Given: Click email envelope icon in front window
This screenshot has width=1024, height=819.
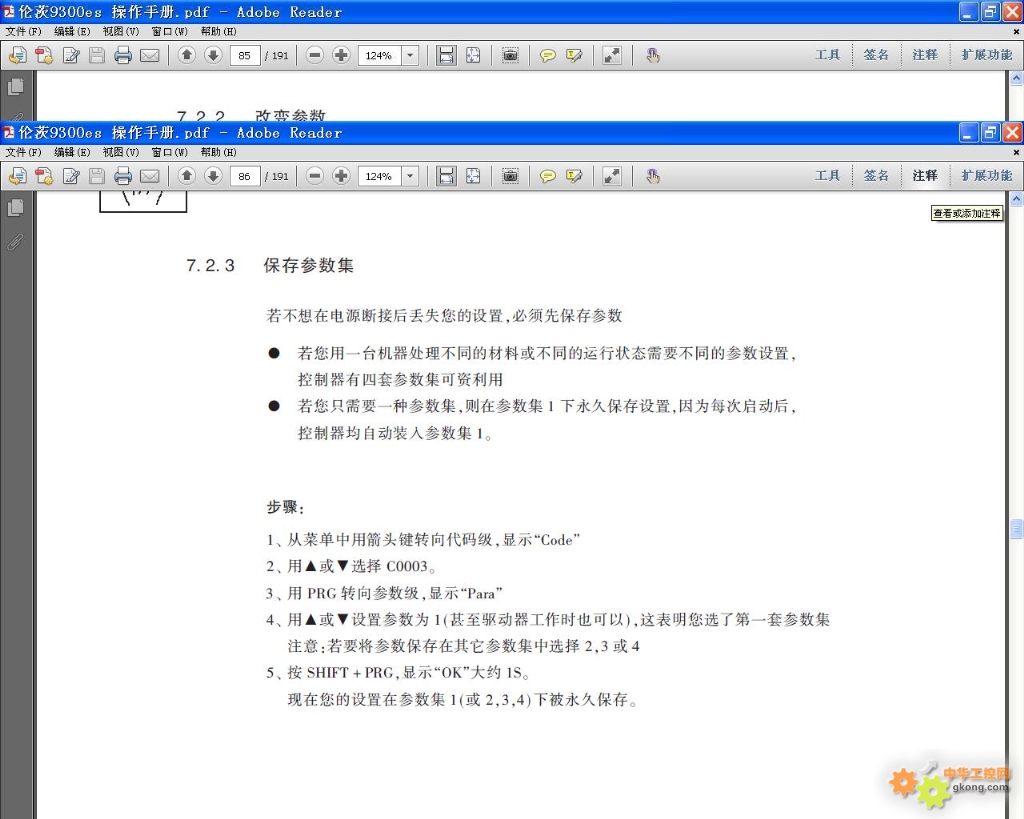Looking at the screenshot, I should pos(150,176).
